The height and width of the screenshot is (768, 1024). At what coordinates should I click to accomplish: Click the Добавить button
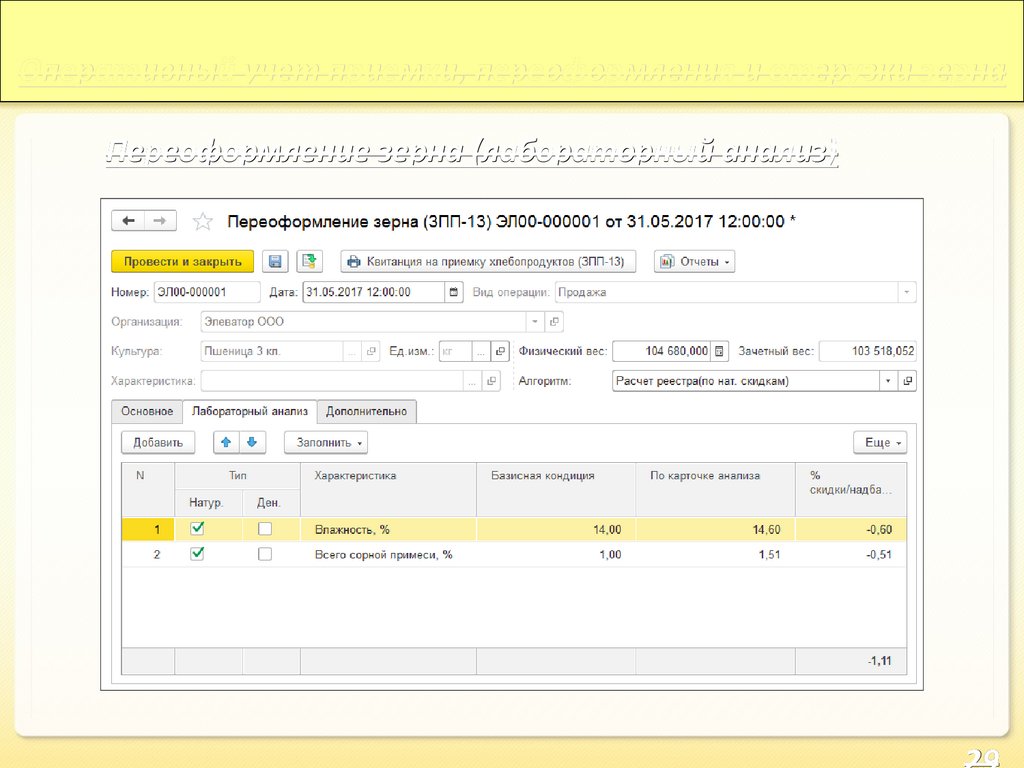tap(158, 442)
